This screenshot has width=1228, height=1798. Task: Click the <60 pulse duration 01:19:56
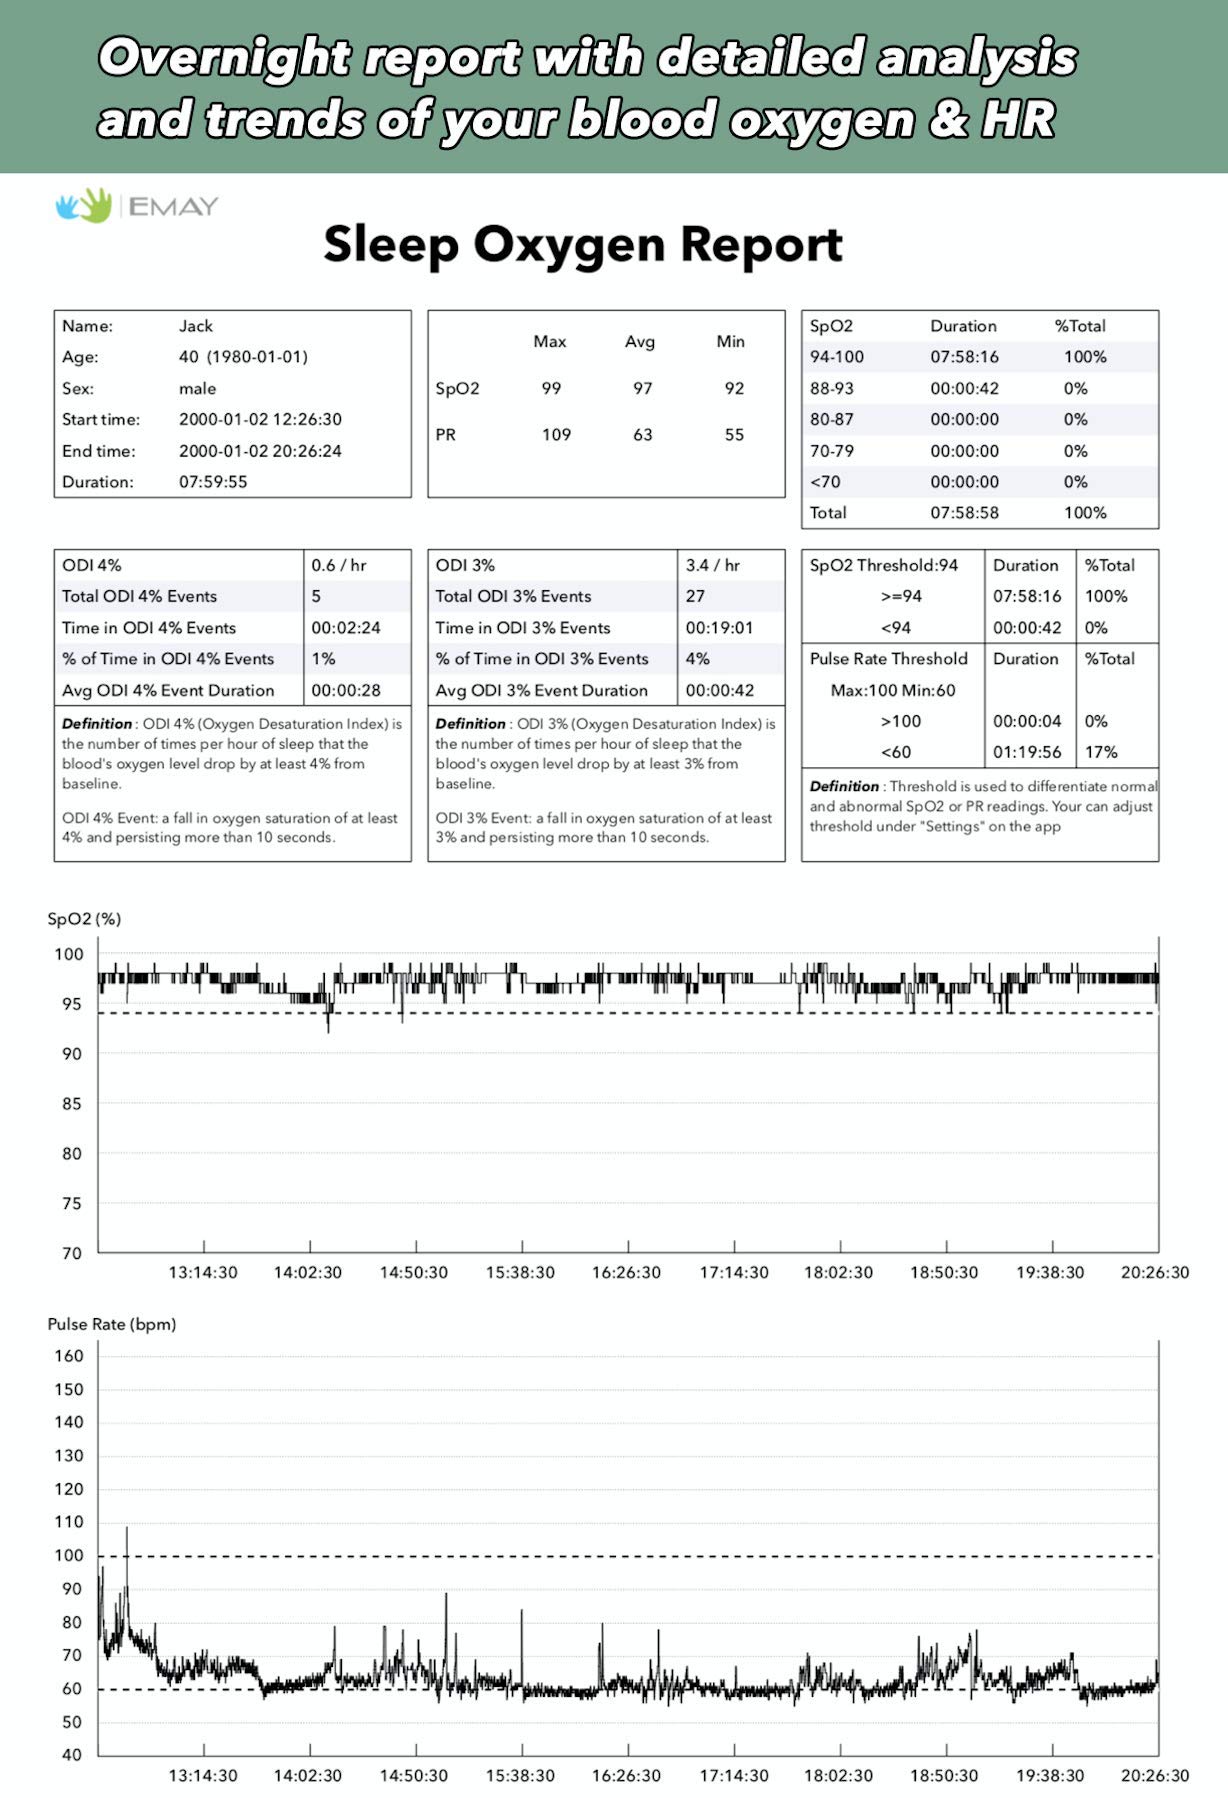coord(1027,752)
